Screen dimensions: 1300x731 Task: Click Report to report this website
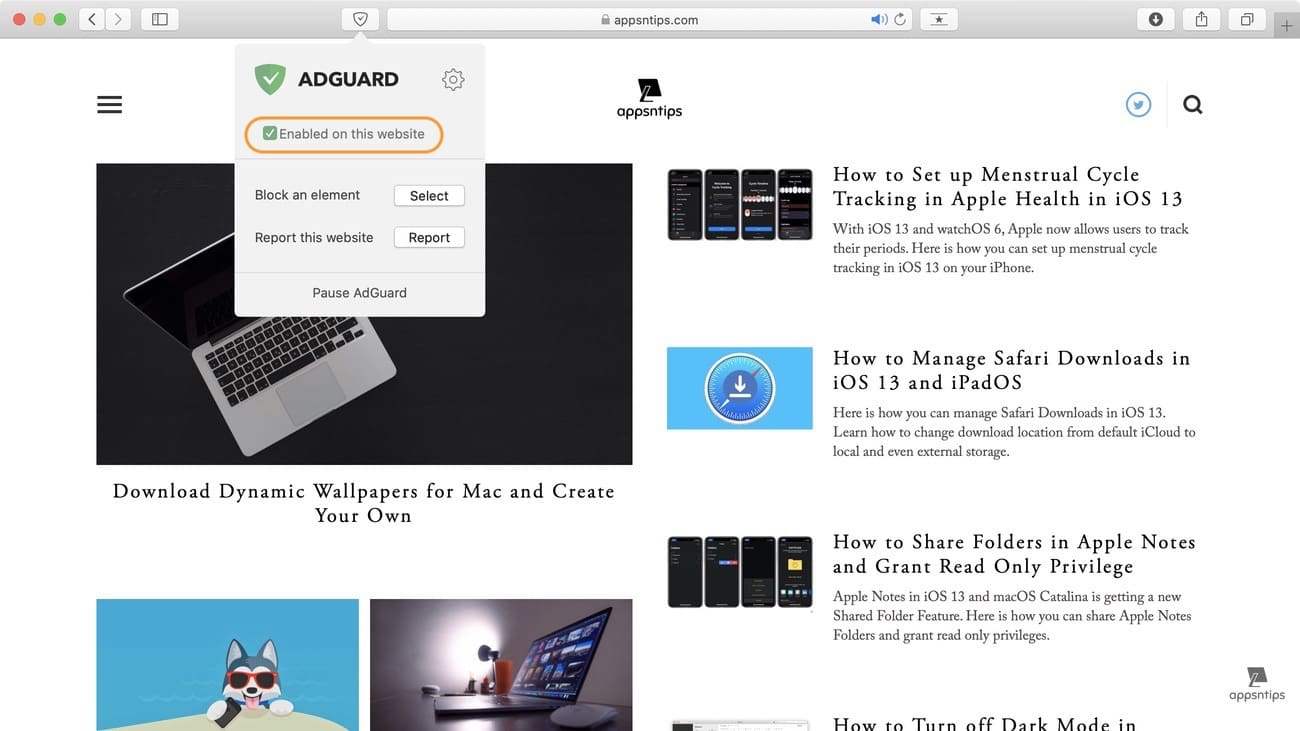(x=429, y=237)
